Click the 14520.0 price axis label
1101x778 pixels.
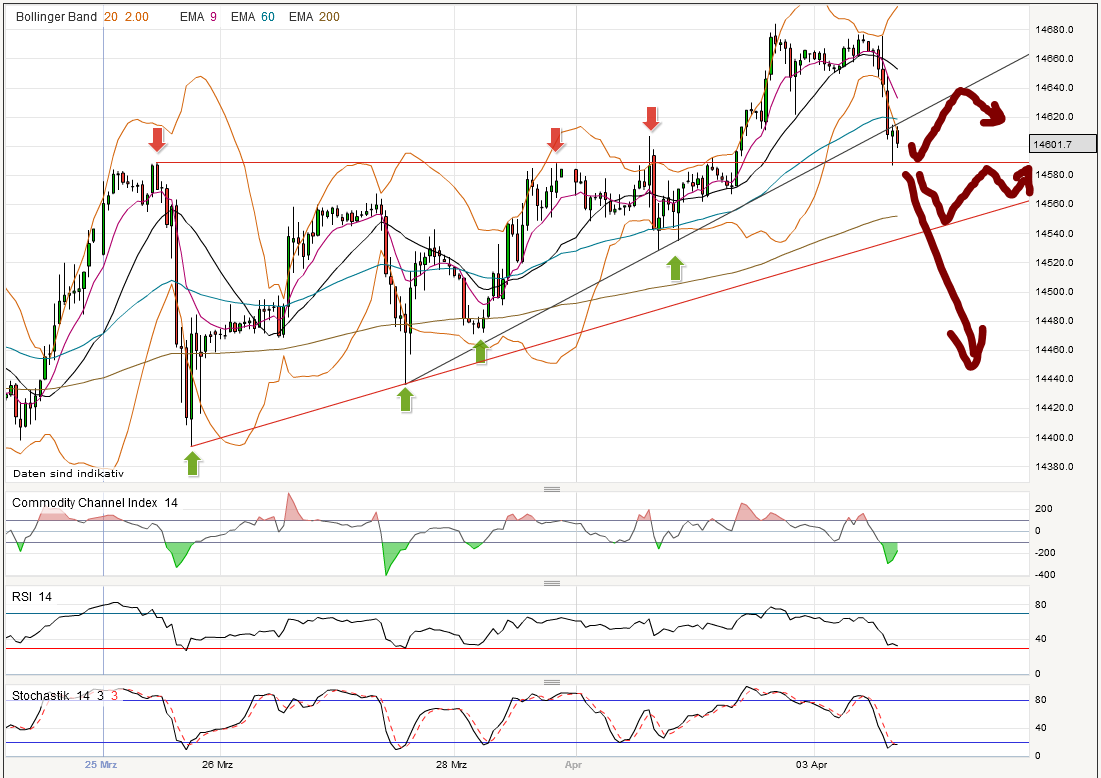1055,263
